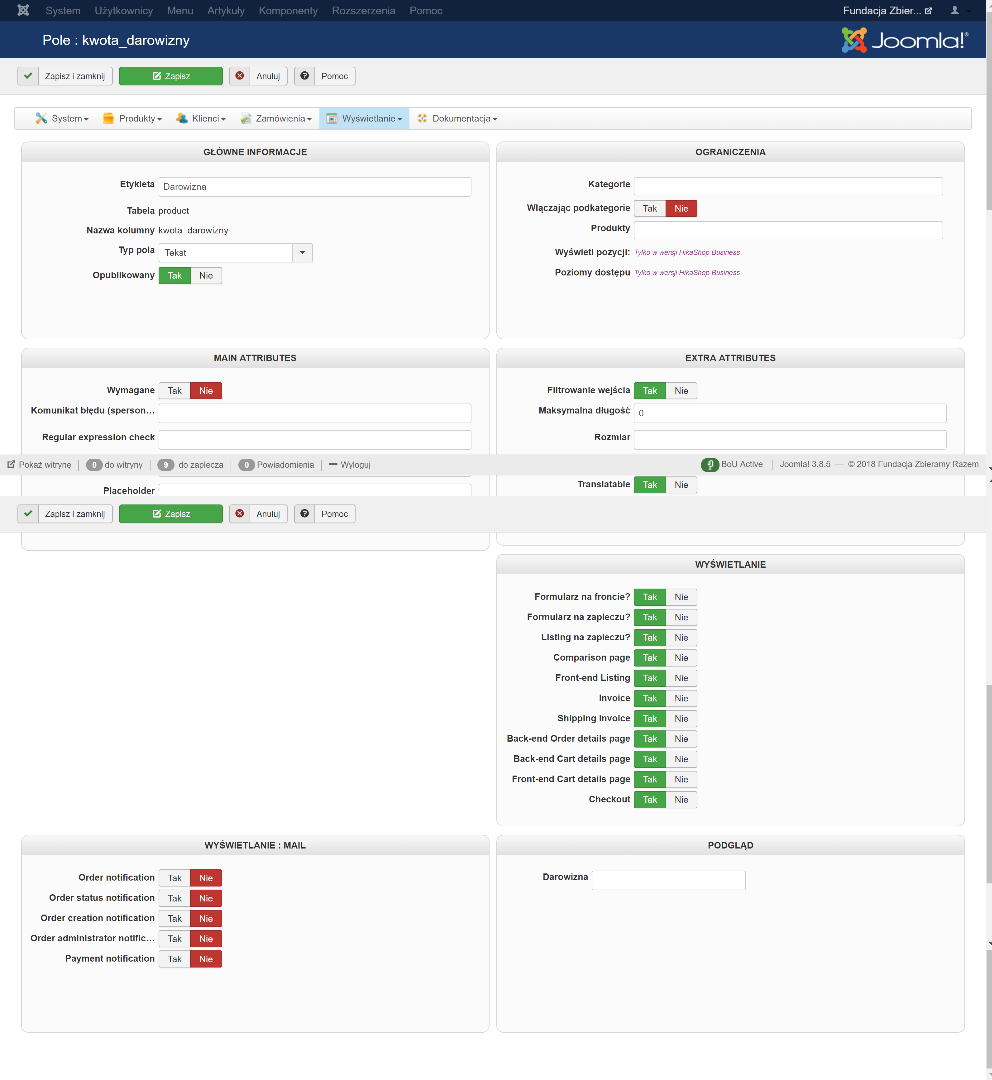Viewport: 992px width, 1080px height.
Task: Open the top bar System menu
Action: pyautogui.click(x=63, y=10)
